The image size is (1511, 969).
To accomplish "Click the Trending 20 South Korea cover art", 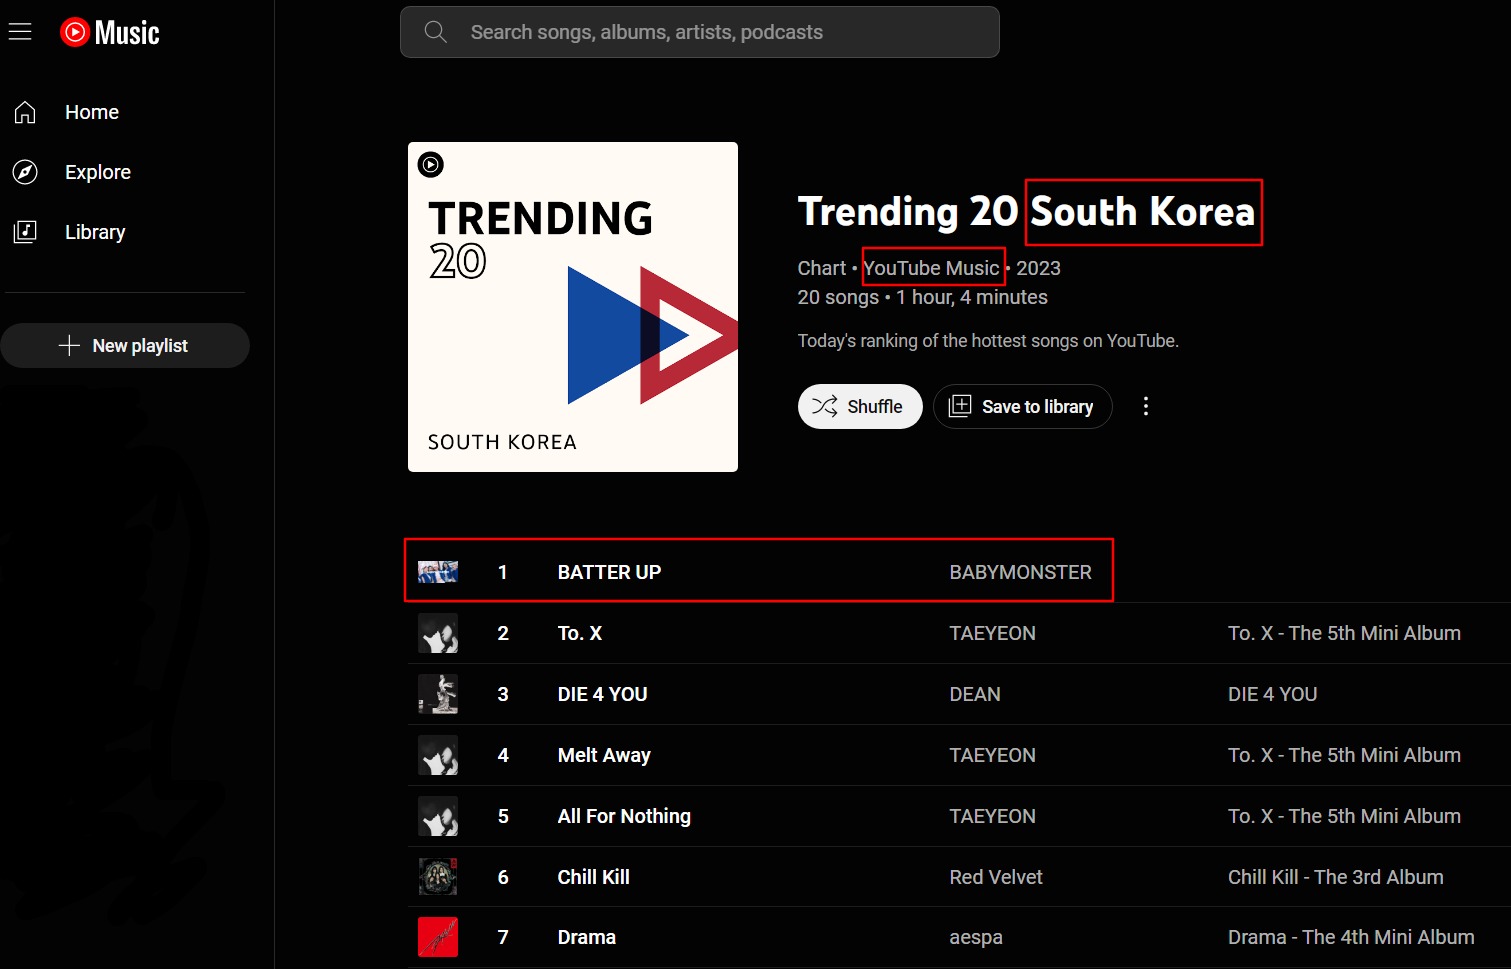I will pos(573,307).
